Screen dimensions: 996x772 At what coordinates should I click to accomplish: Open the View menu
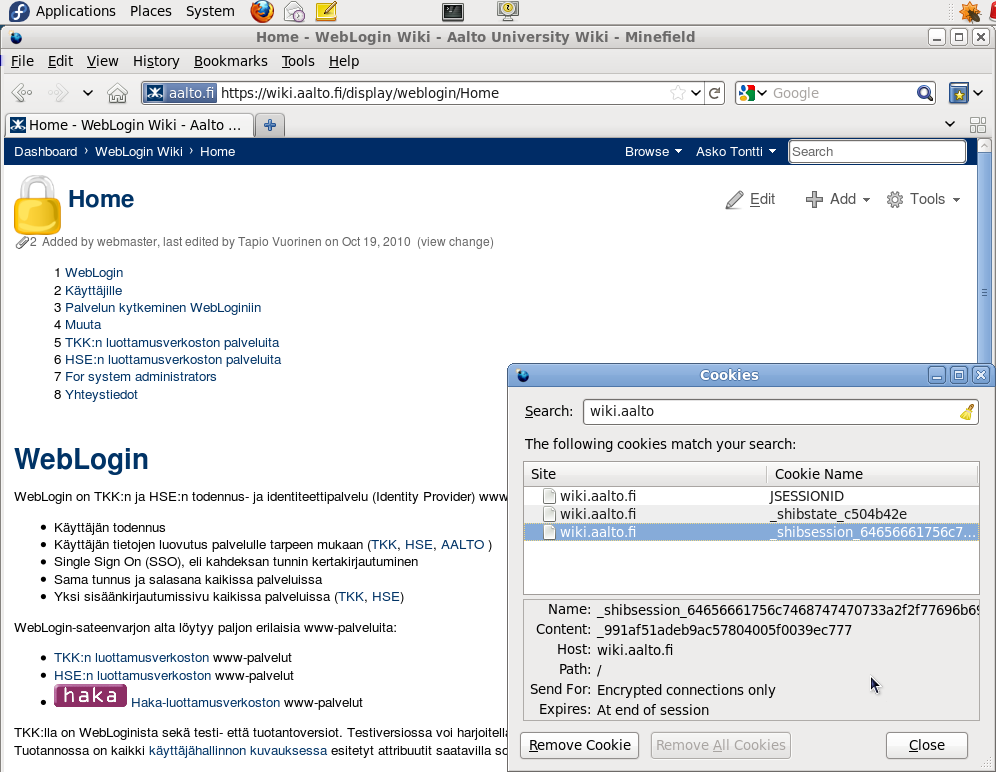pos(102,61)
